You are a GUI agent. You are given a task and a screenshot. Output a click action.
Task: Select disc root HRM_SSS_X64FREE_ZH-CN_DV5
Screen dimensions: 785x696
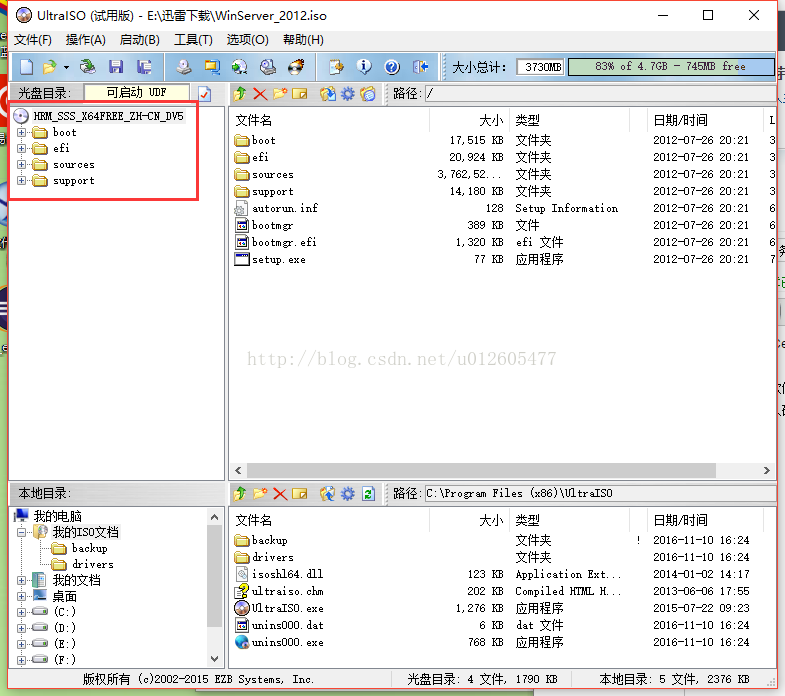pos(108,116)
